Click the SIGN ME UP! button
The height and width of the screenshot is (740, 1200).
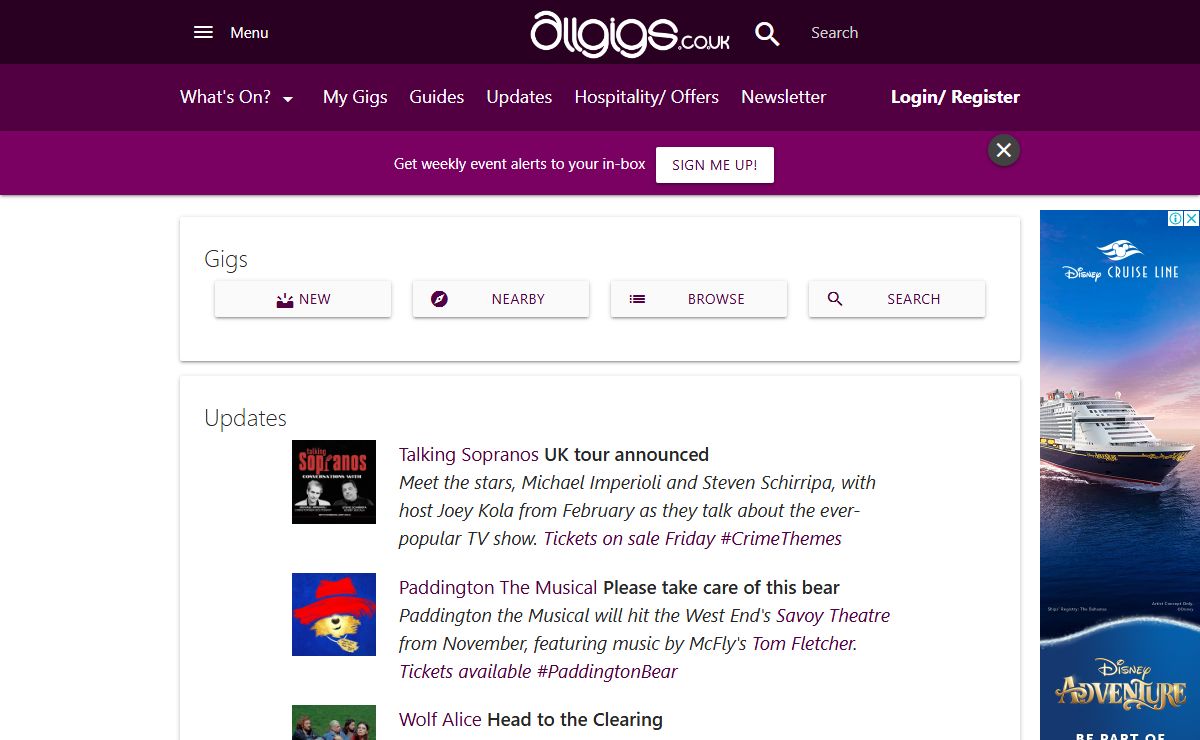715,165
